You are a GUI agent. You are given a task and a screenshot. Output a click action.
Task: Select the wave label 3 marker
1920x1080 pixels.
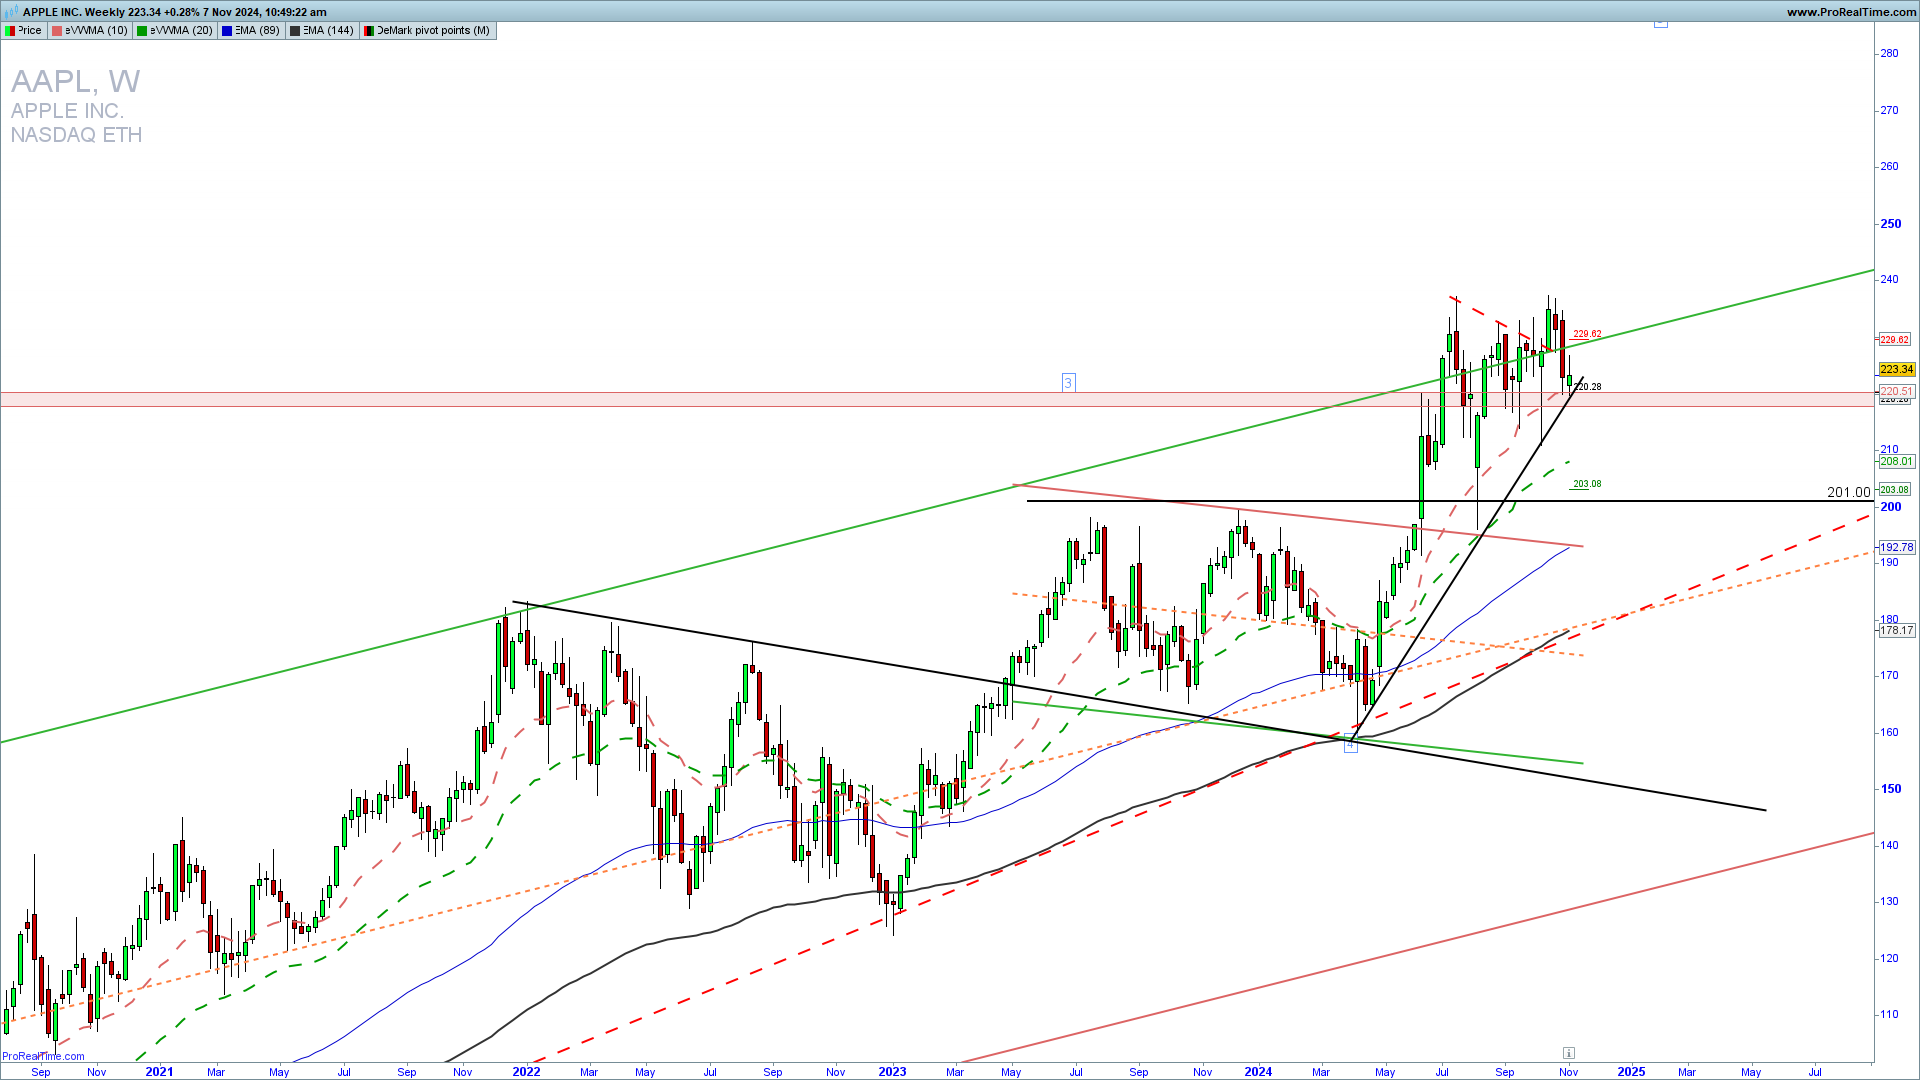click(1068, 383)
